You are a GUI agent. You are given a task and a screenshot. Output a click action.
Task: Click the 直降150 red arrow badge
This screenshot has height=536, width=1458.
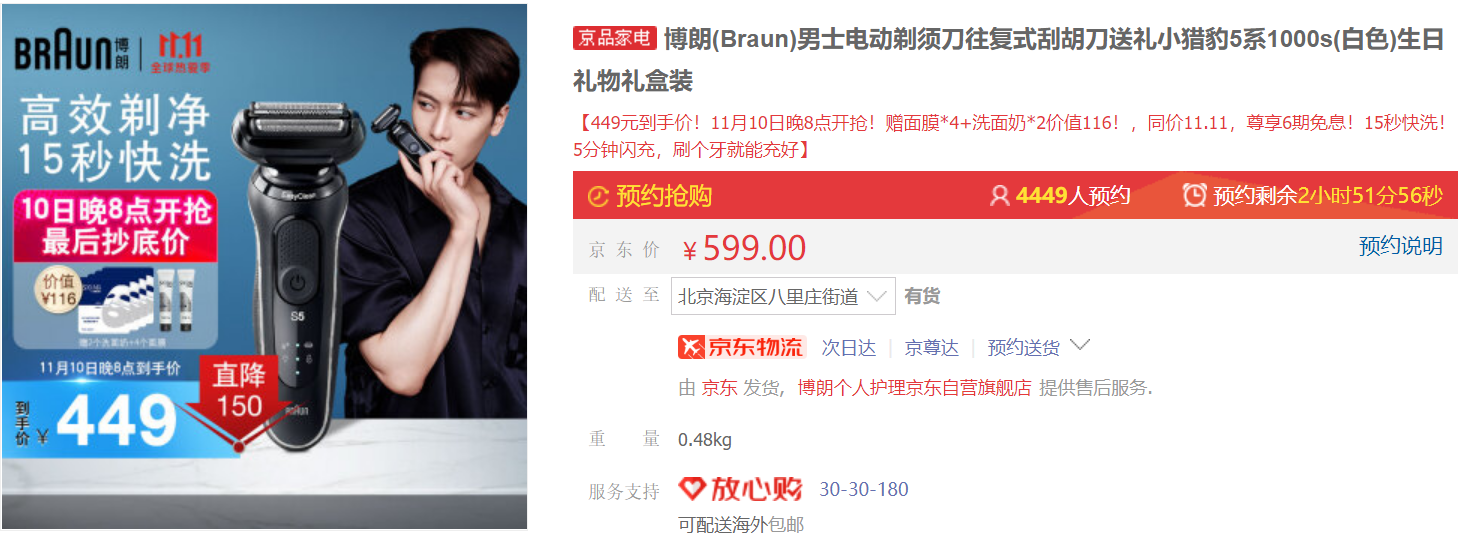(238, 396)
